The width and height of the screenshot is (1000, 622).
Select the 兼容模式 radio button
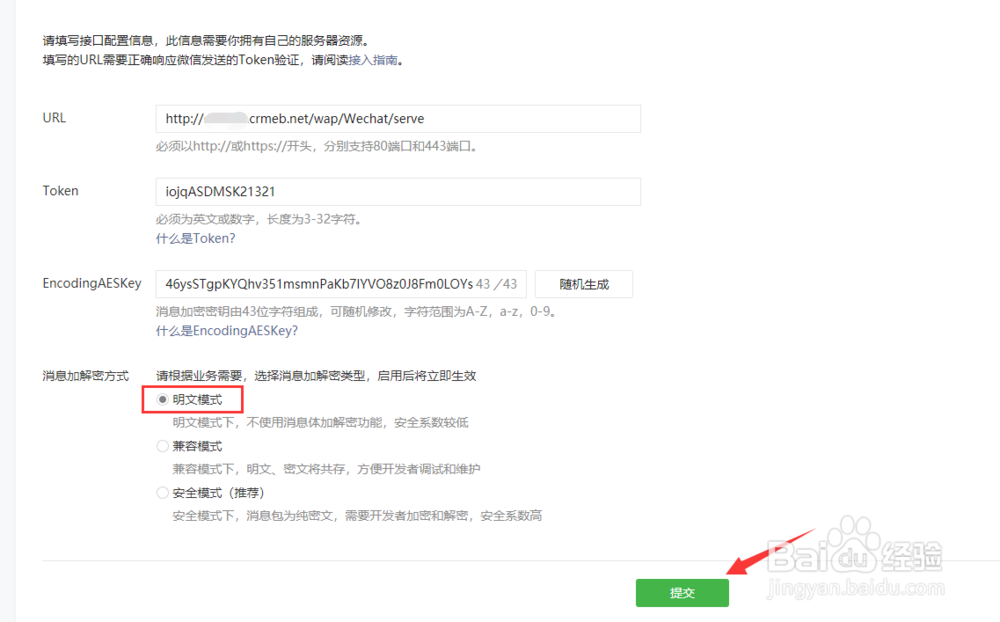(x=162, y=445)
